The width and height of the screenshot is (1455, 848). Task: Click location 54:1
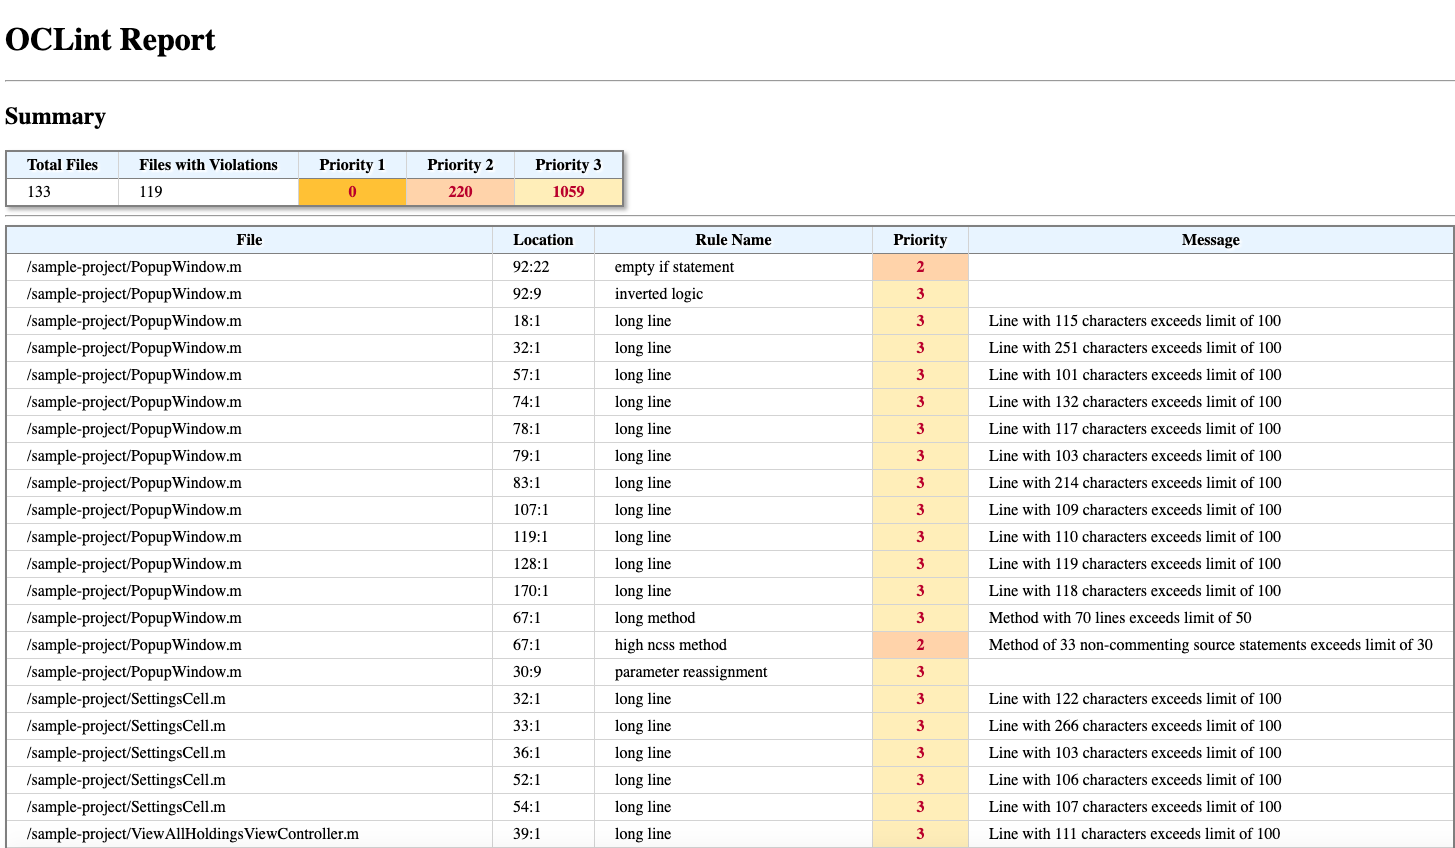[x=527, y=807]
